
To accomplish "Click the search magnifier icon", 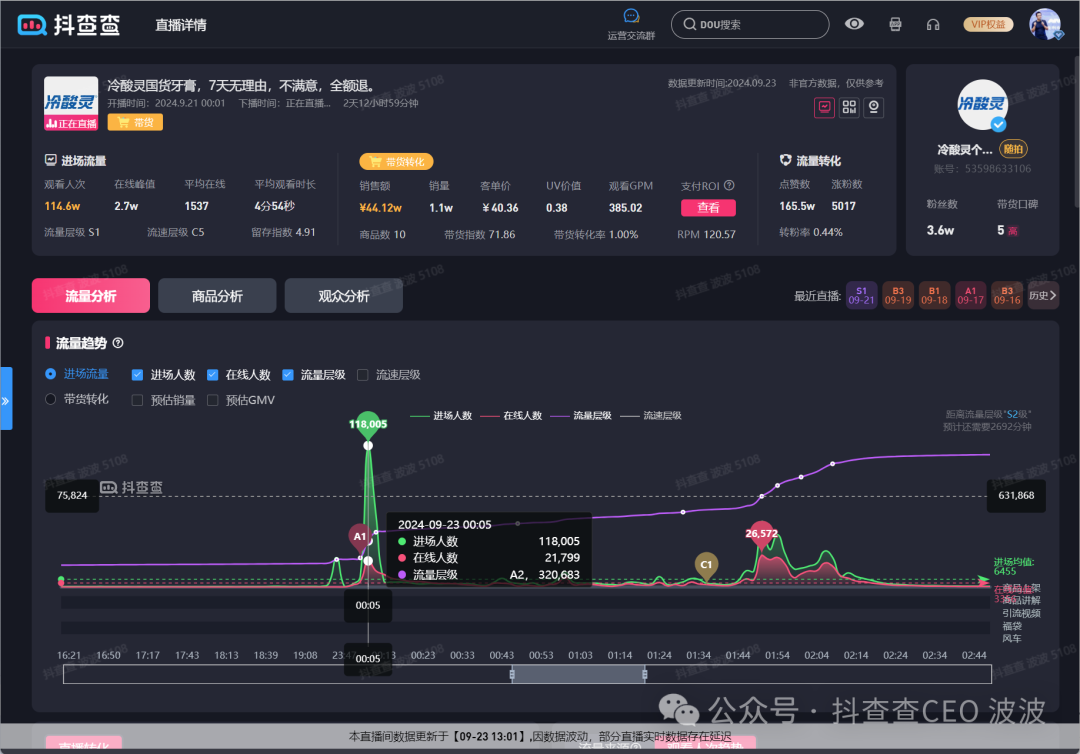I will [689, 24].
